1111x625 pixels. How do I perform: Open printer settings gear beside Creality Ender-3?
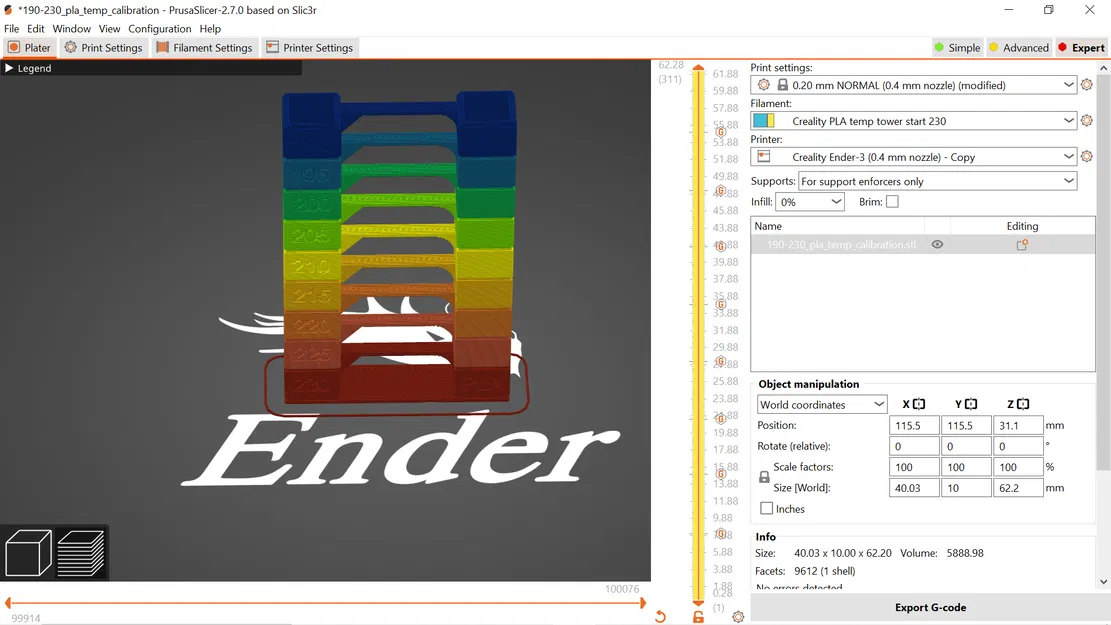coord(1087,156)
